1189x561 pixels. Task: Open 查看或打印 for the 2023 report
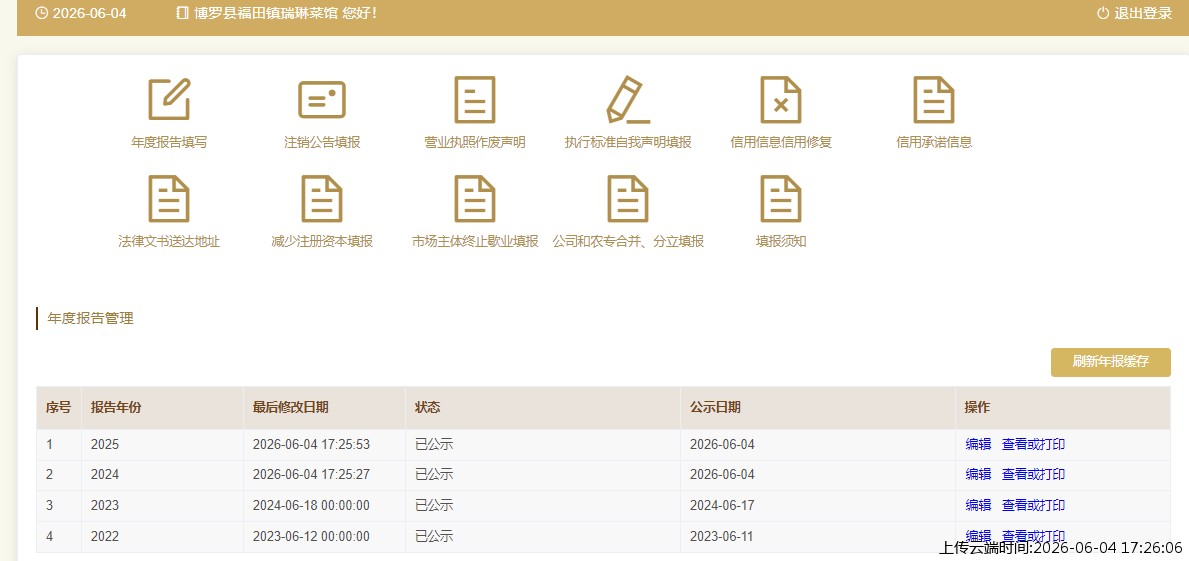tap(1034, 506)
